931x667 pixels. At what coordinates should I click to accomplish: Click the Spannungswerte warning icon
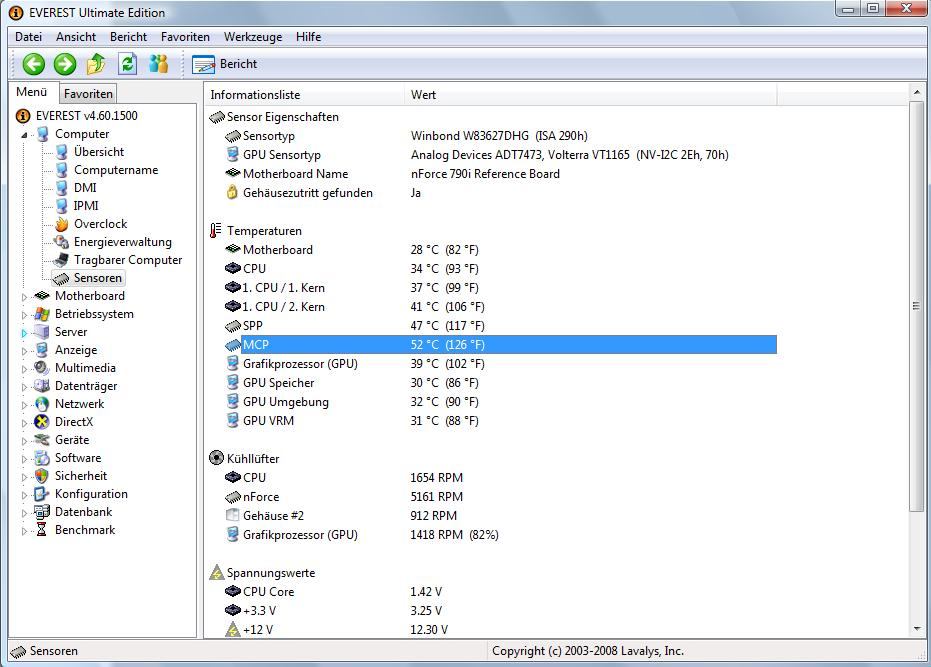217,573
